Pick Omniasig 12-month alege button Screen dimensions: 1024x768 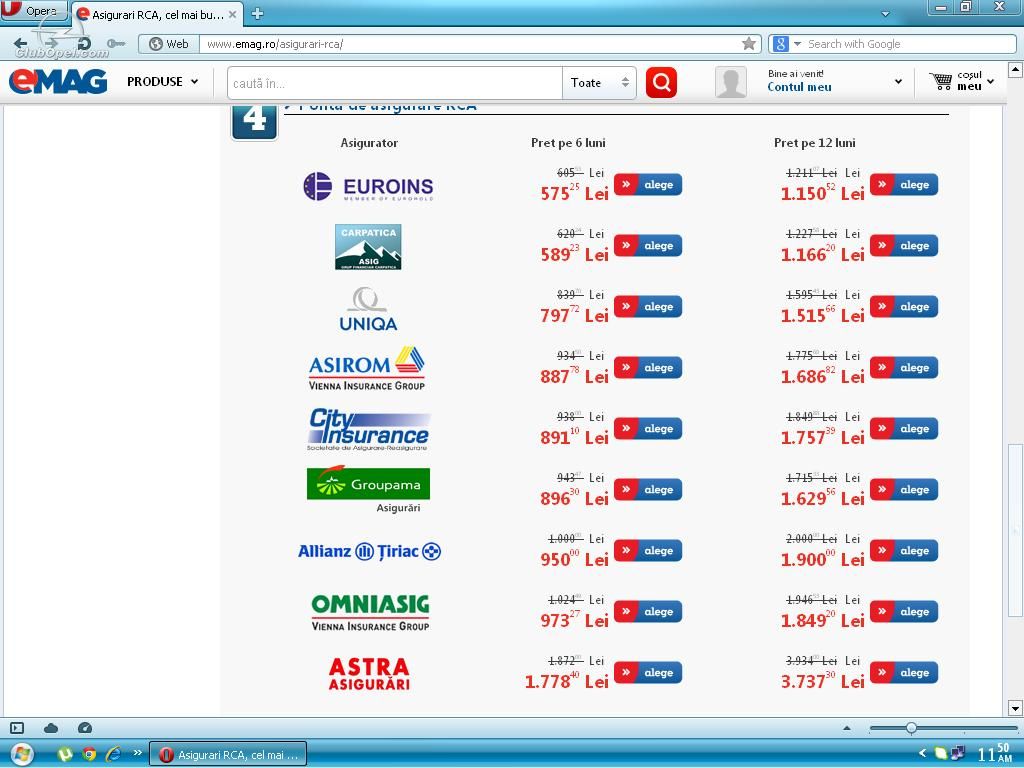coord(904,611)
